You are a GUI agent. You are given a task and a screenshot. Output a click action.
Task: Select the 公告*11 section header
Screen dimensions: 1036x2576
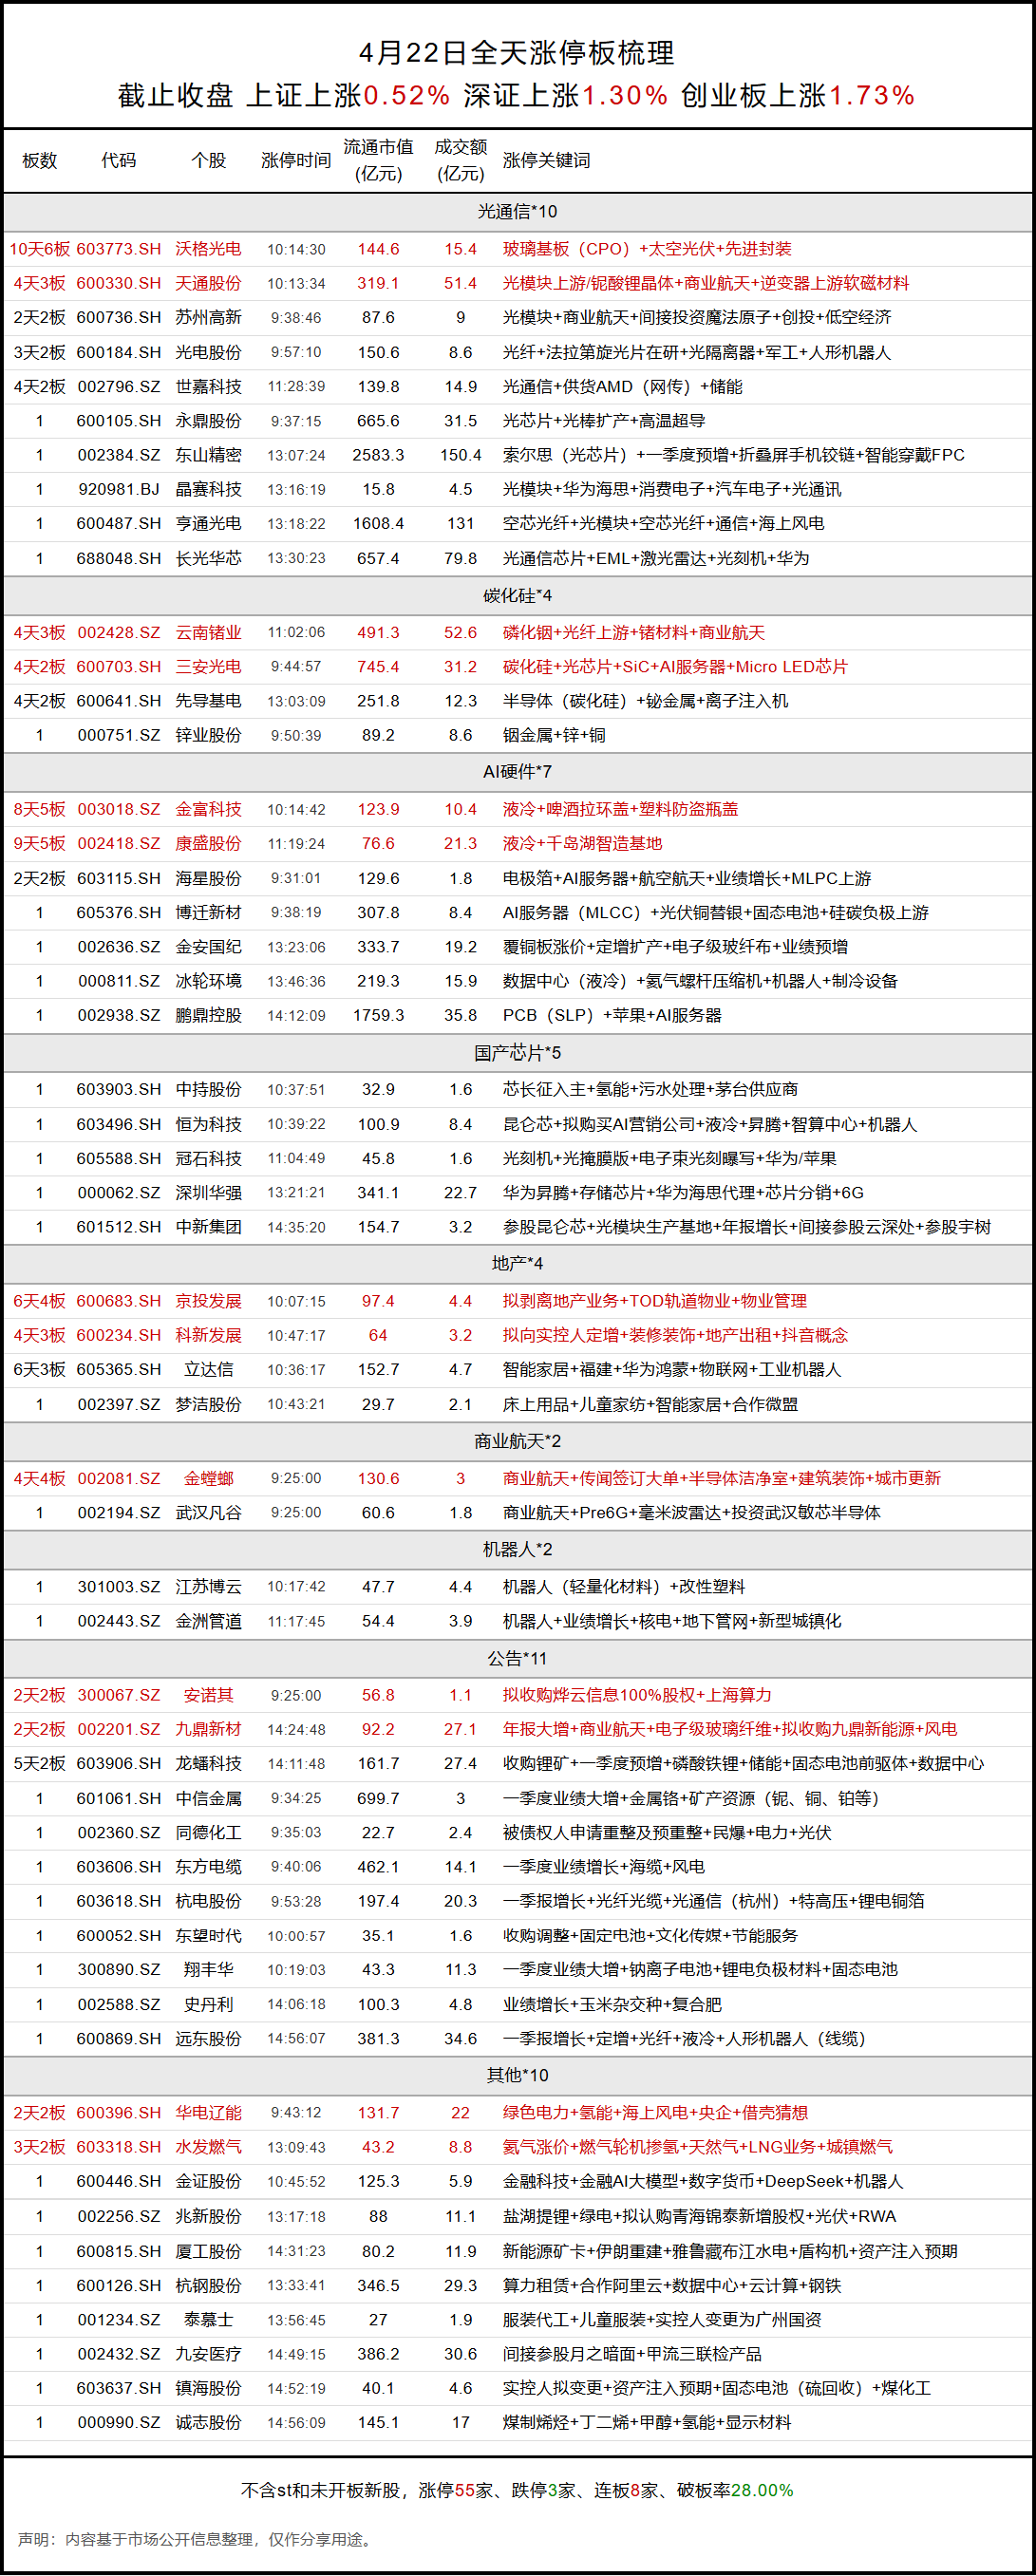point(517,1658)
